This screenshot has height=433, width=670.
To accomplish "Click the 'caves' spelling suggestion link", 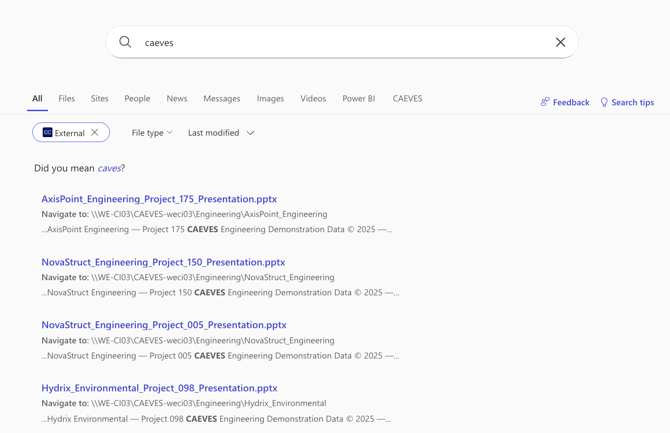I will point(108,168).
